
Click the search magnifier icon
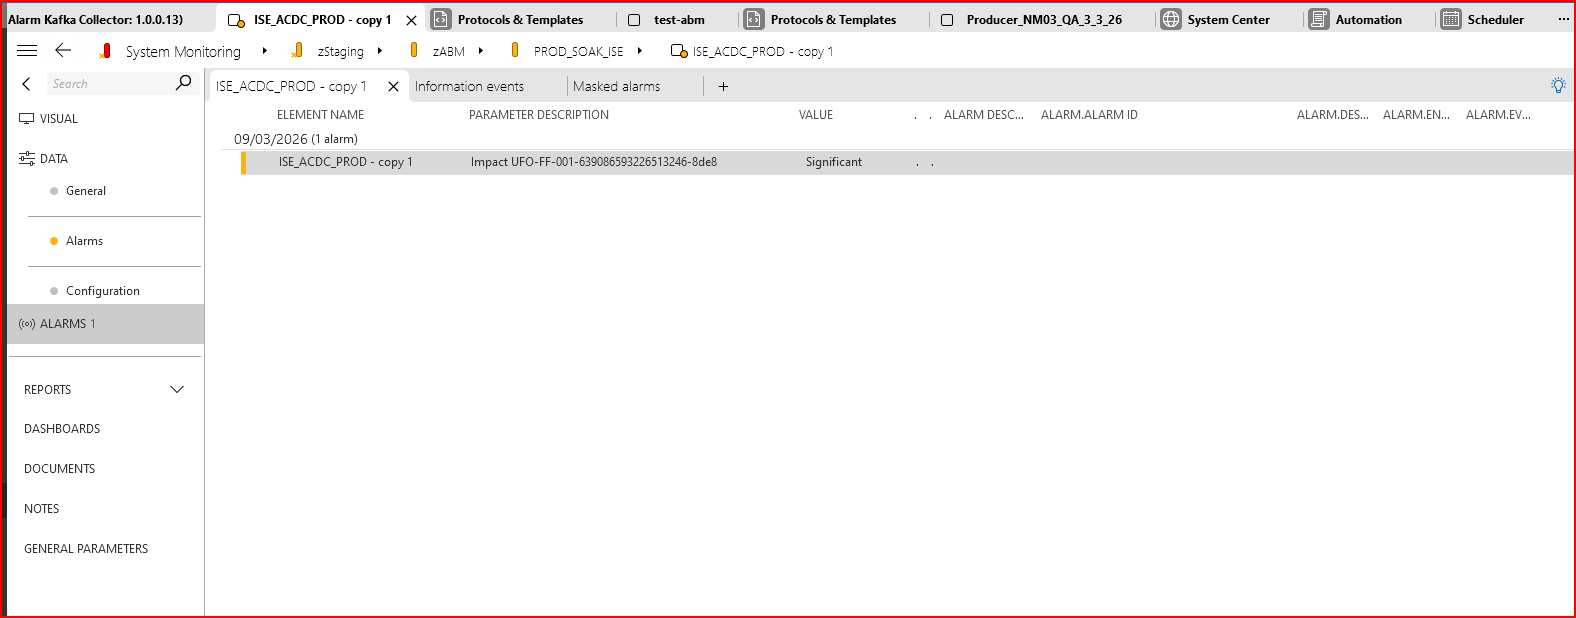[183, 83]
